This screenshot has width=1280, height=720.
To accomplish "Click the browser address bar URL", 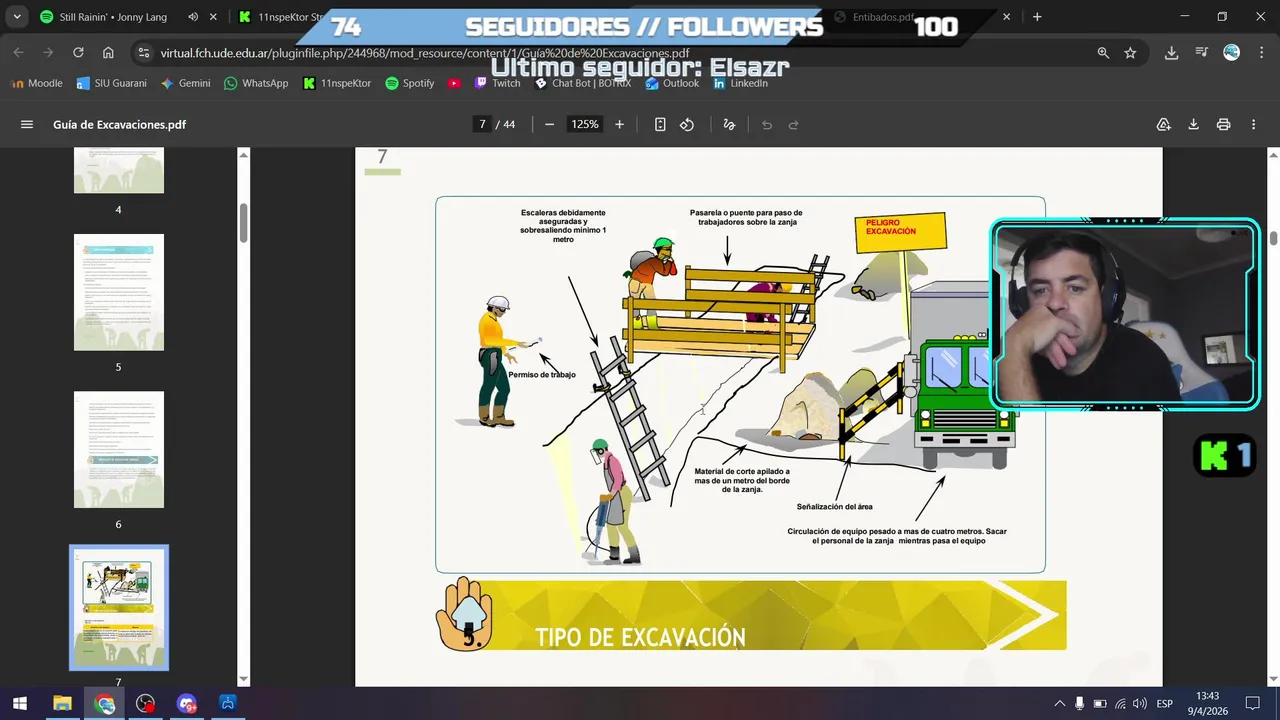I will 424,53.
